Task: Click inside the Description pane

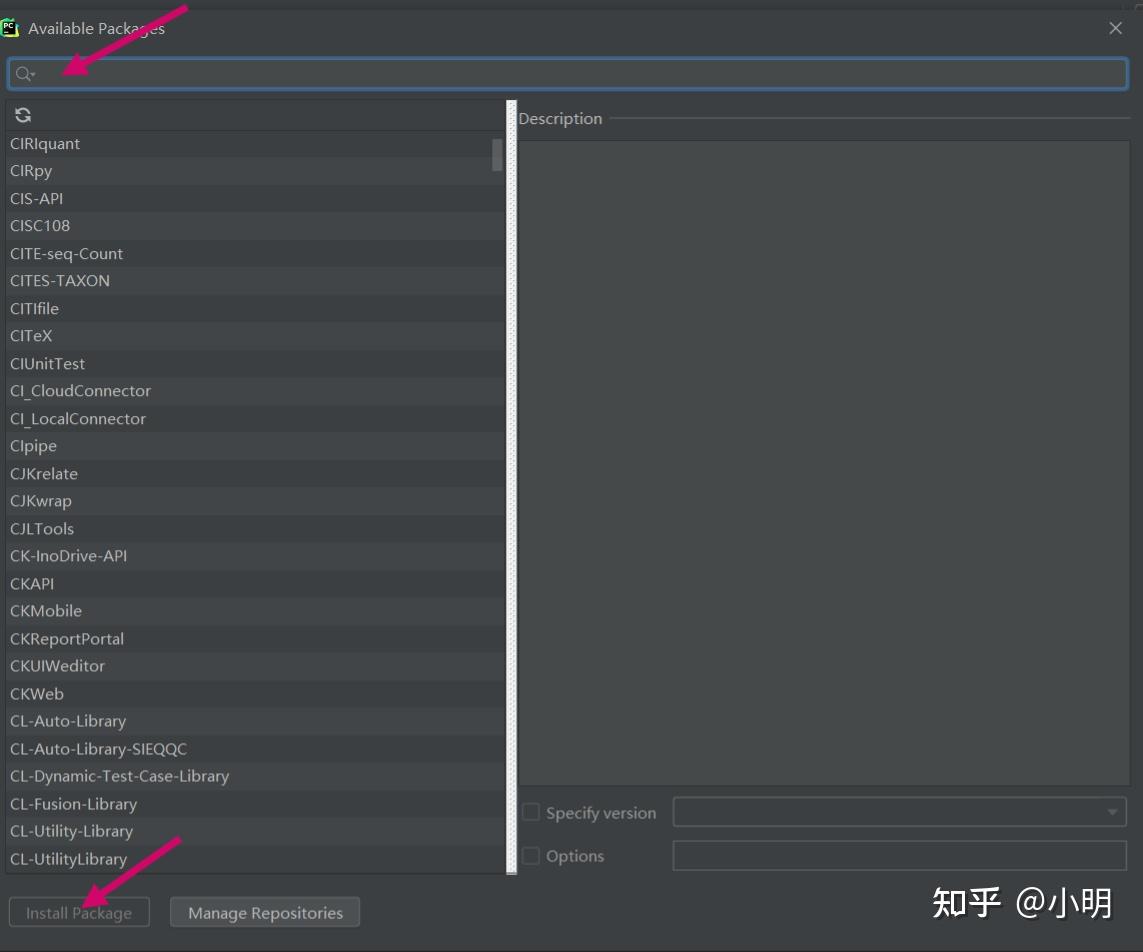Action: click(824, 463)
